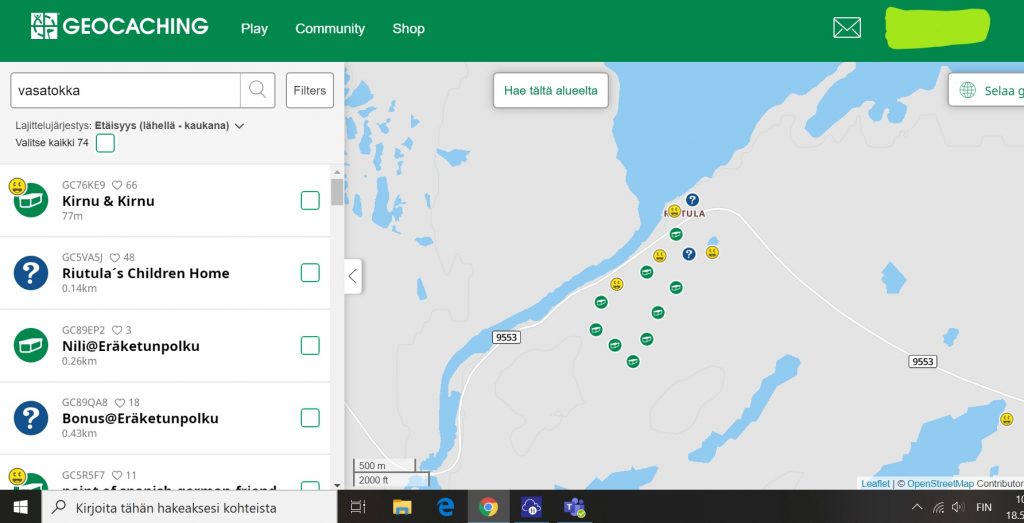Click the traditional cache icon for Kirnu & Kirnu
Screen dimensions: 1024x523
click(x=31, y=200)
